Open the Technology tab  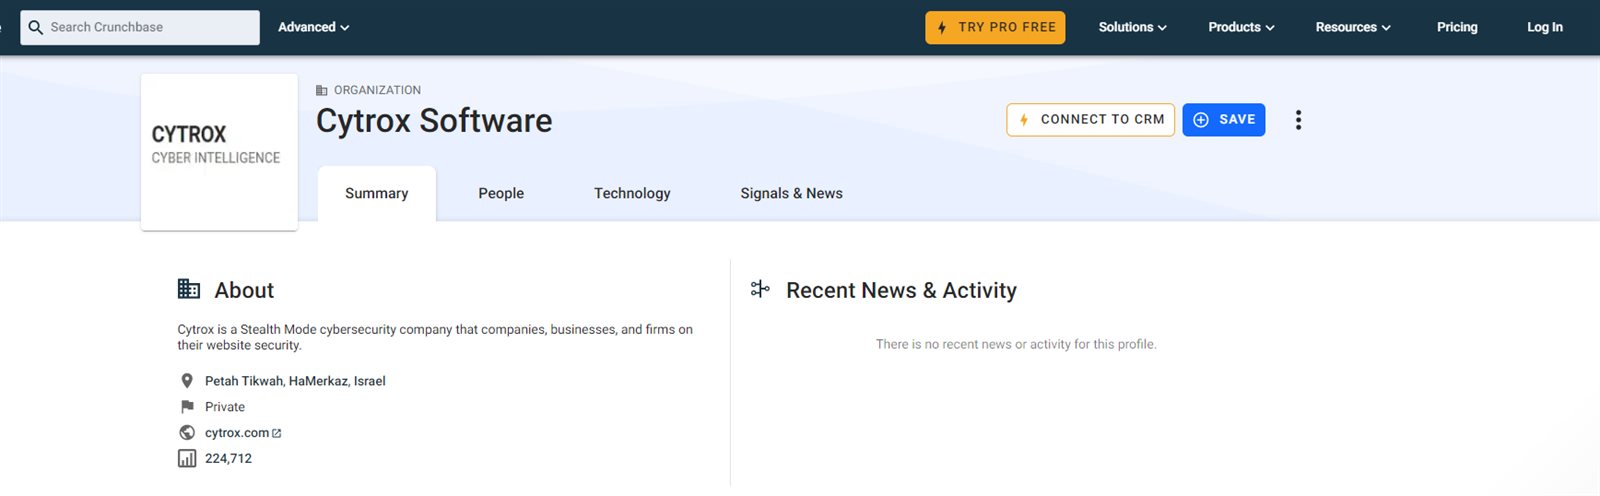632,193
